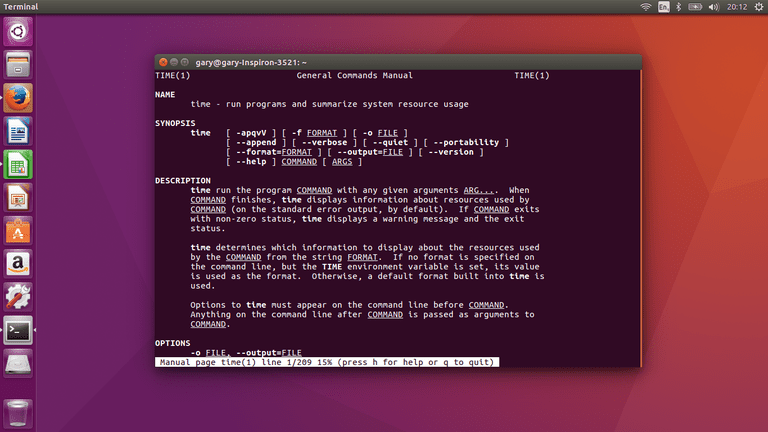Open the Ubuntu Dash search launcher

[x=18, y=33]
